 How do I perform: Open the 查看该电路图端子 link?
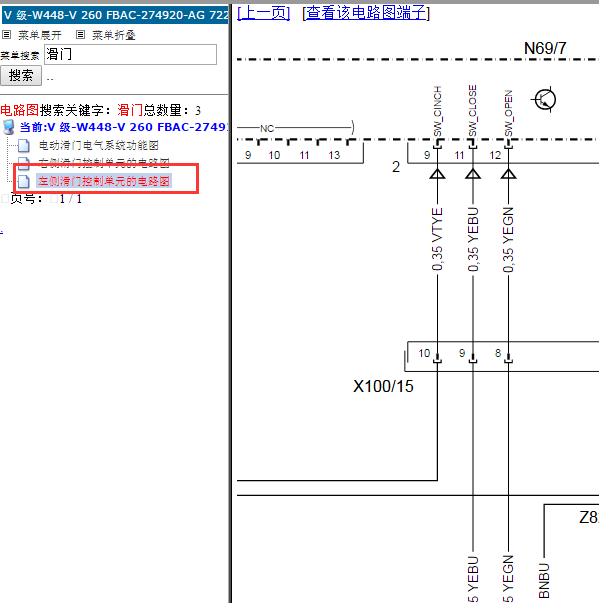(366, 13)
